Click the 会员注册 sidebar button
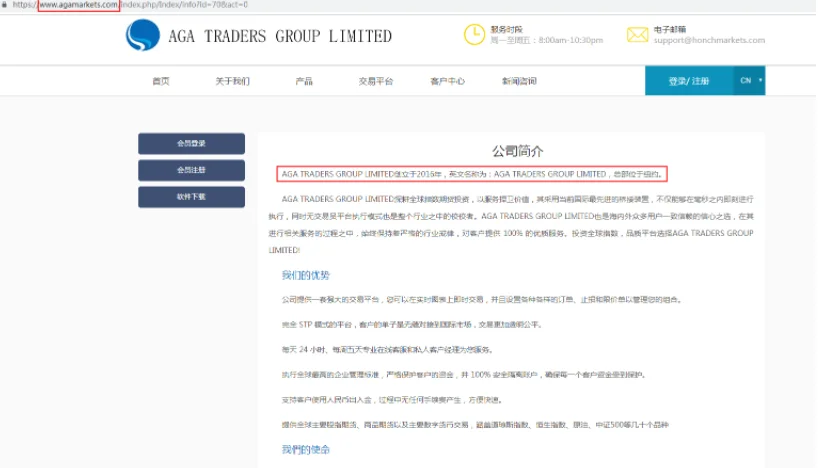 coord(191,170)
